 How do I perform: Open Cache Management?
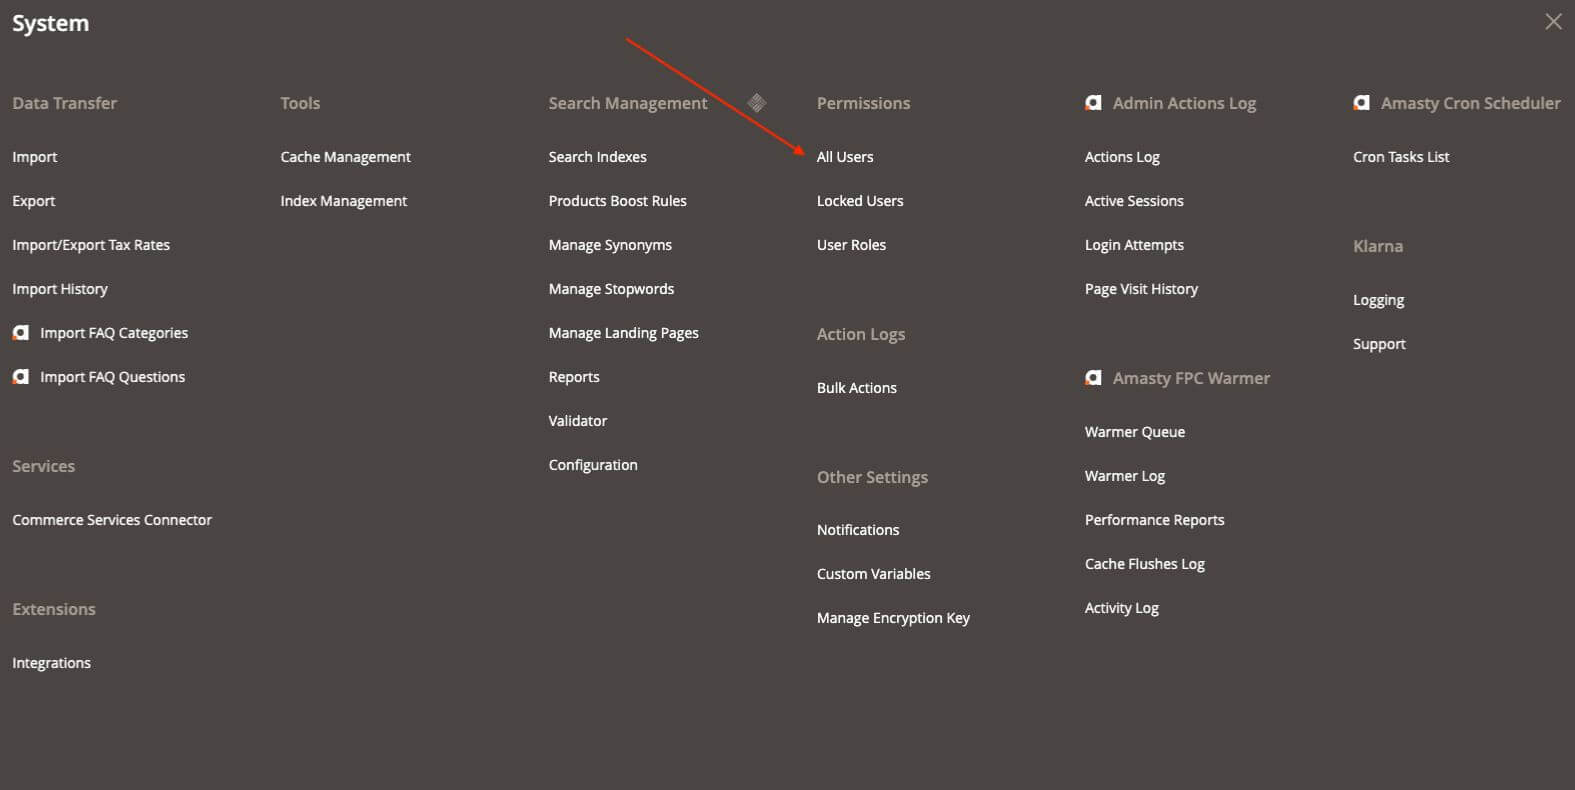(x=346, y=157)
